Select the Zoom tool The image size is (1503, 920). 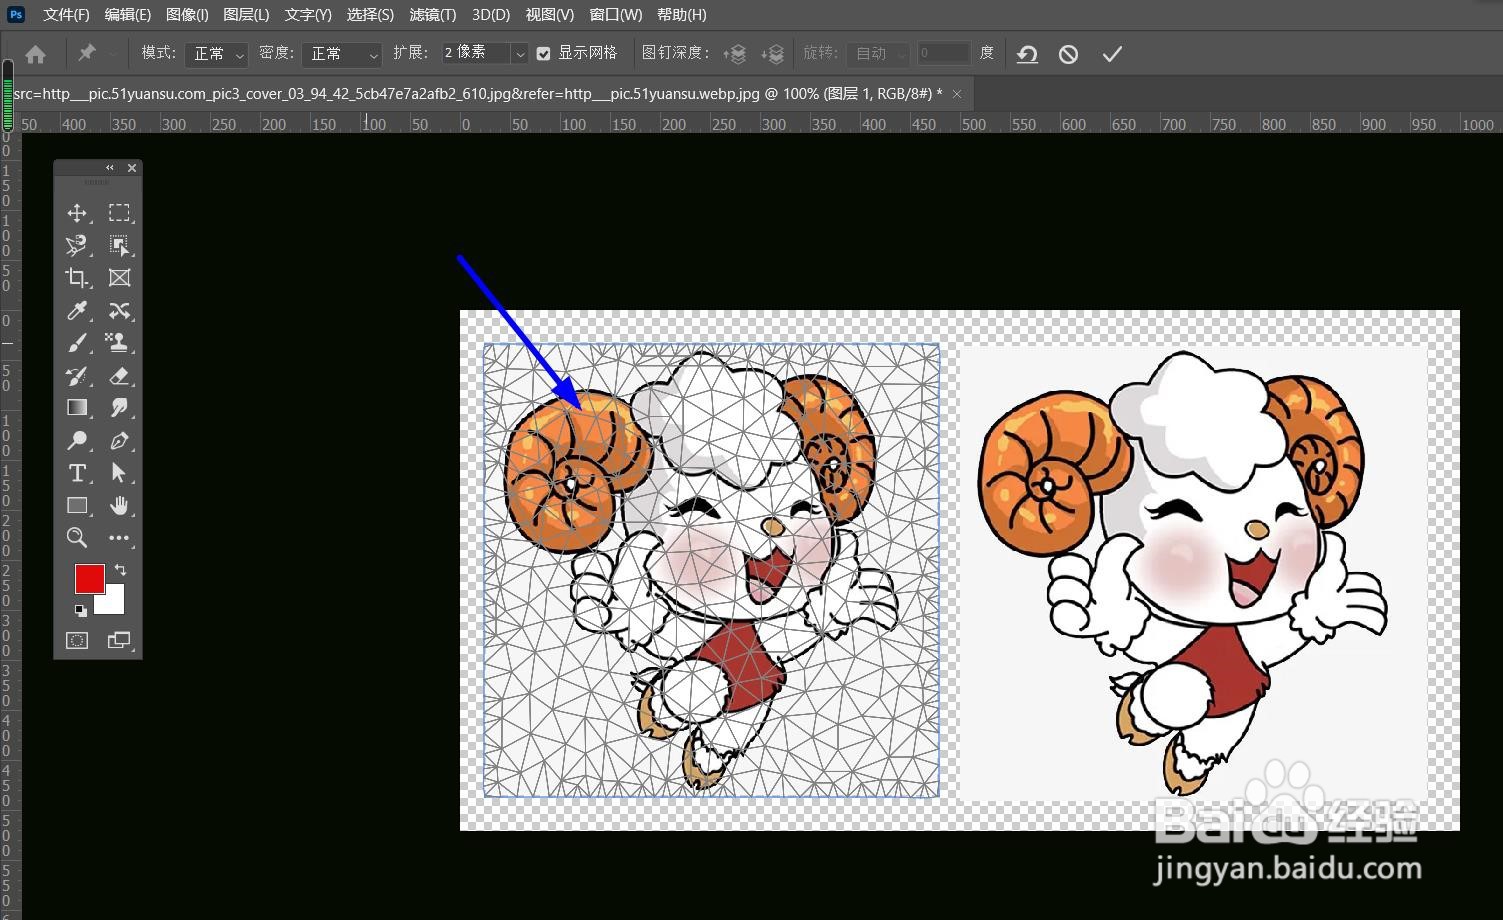pyautogui.click(x=77, y=538)
